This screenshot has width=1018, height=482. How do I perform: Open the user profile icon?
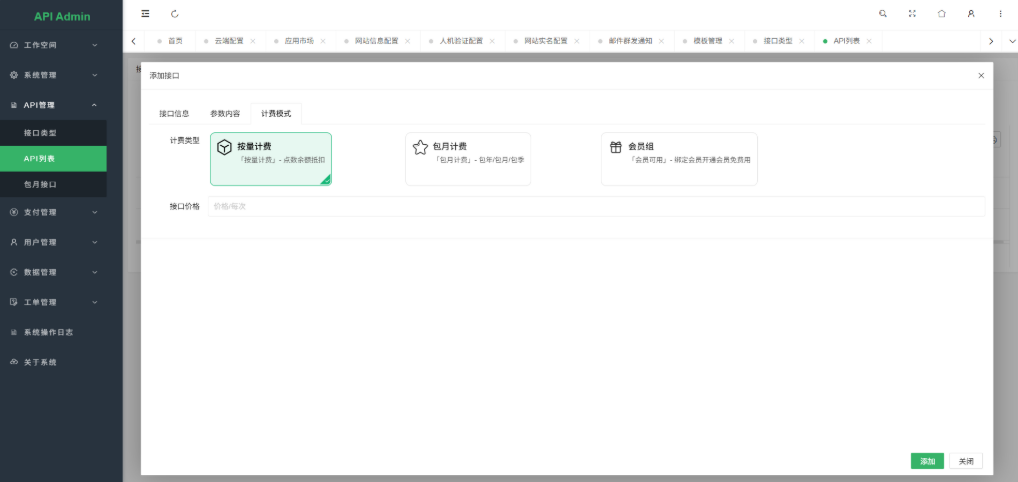[x=971, y=14]
